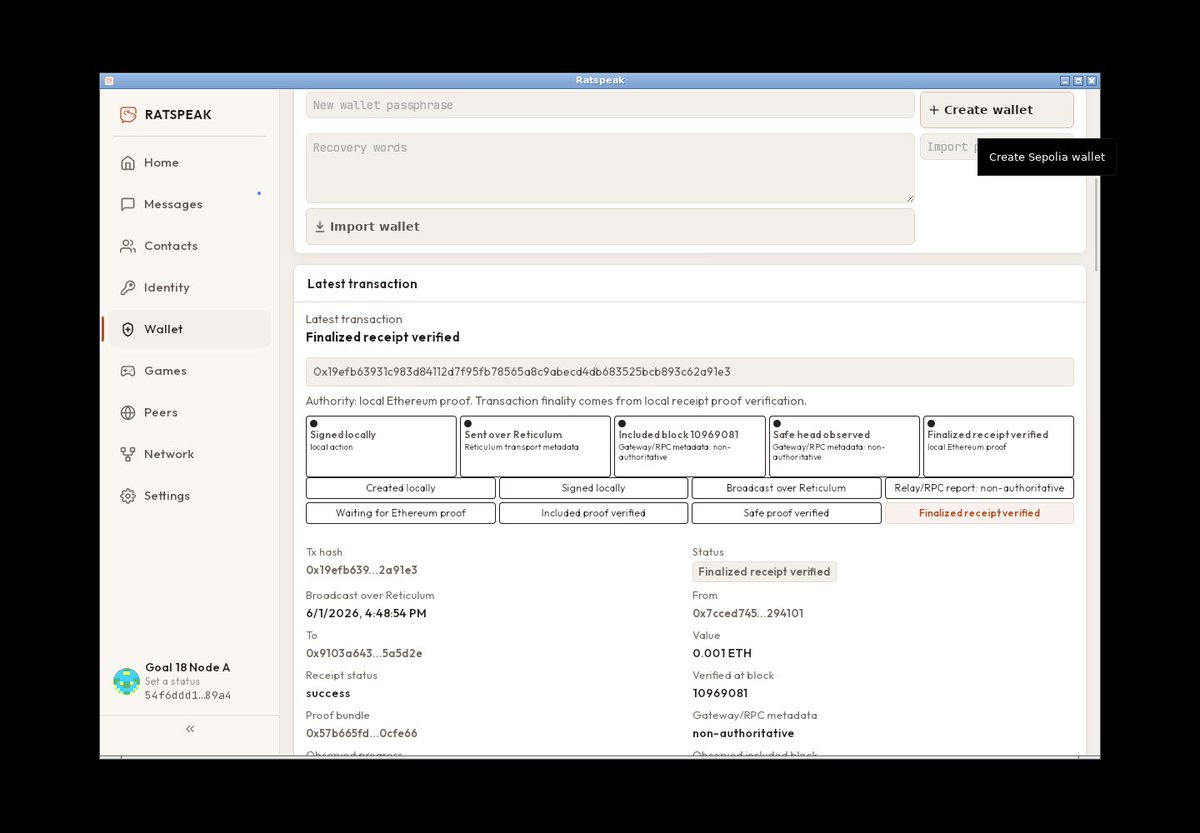Click Relay/RPC report non-authoritative chip
This screenshot has height=833, width=1200.
[x=979, y=488]
